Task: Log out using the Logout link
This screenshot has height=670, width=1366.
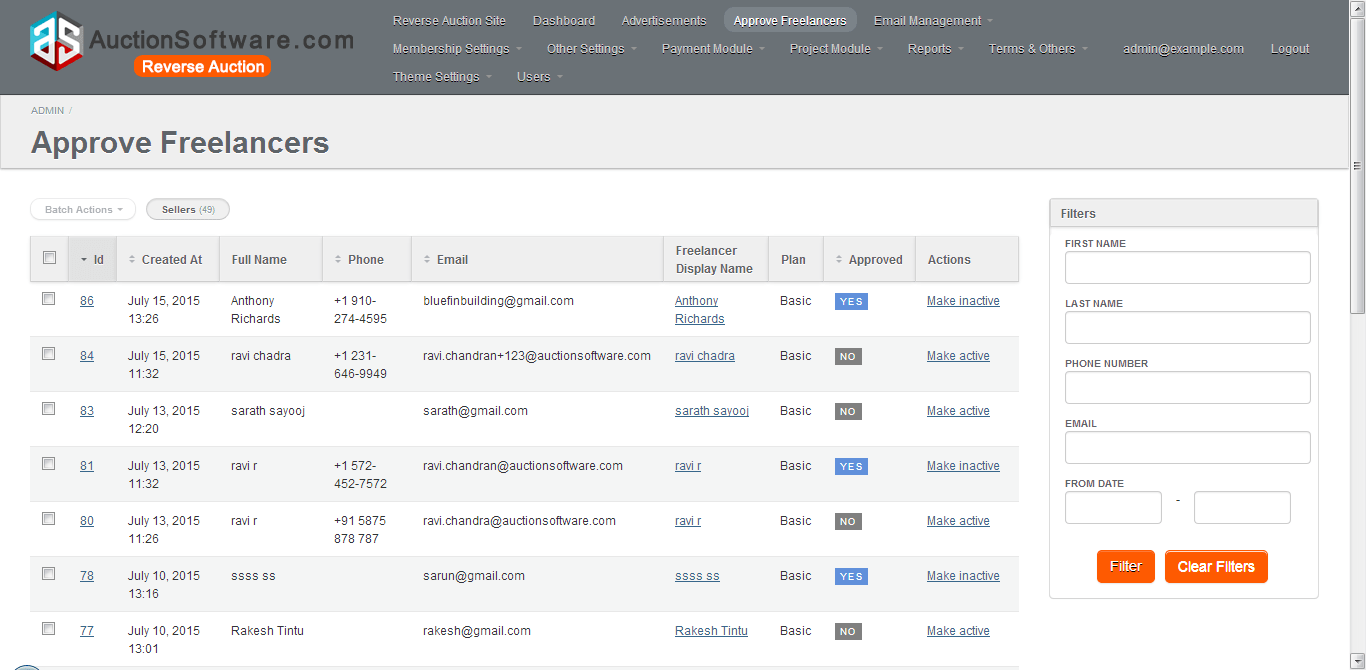Action: coord(1290,48)
